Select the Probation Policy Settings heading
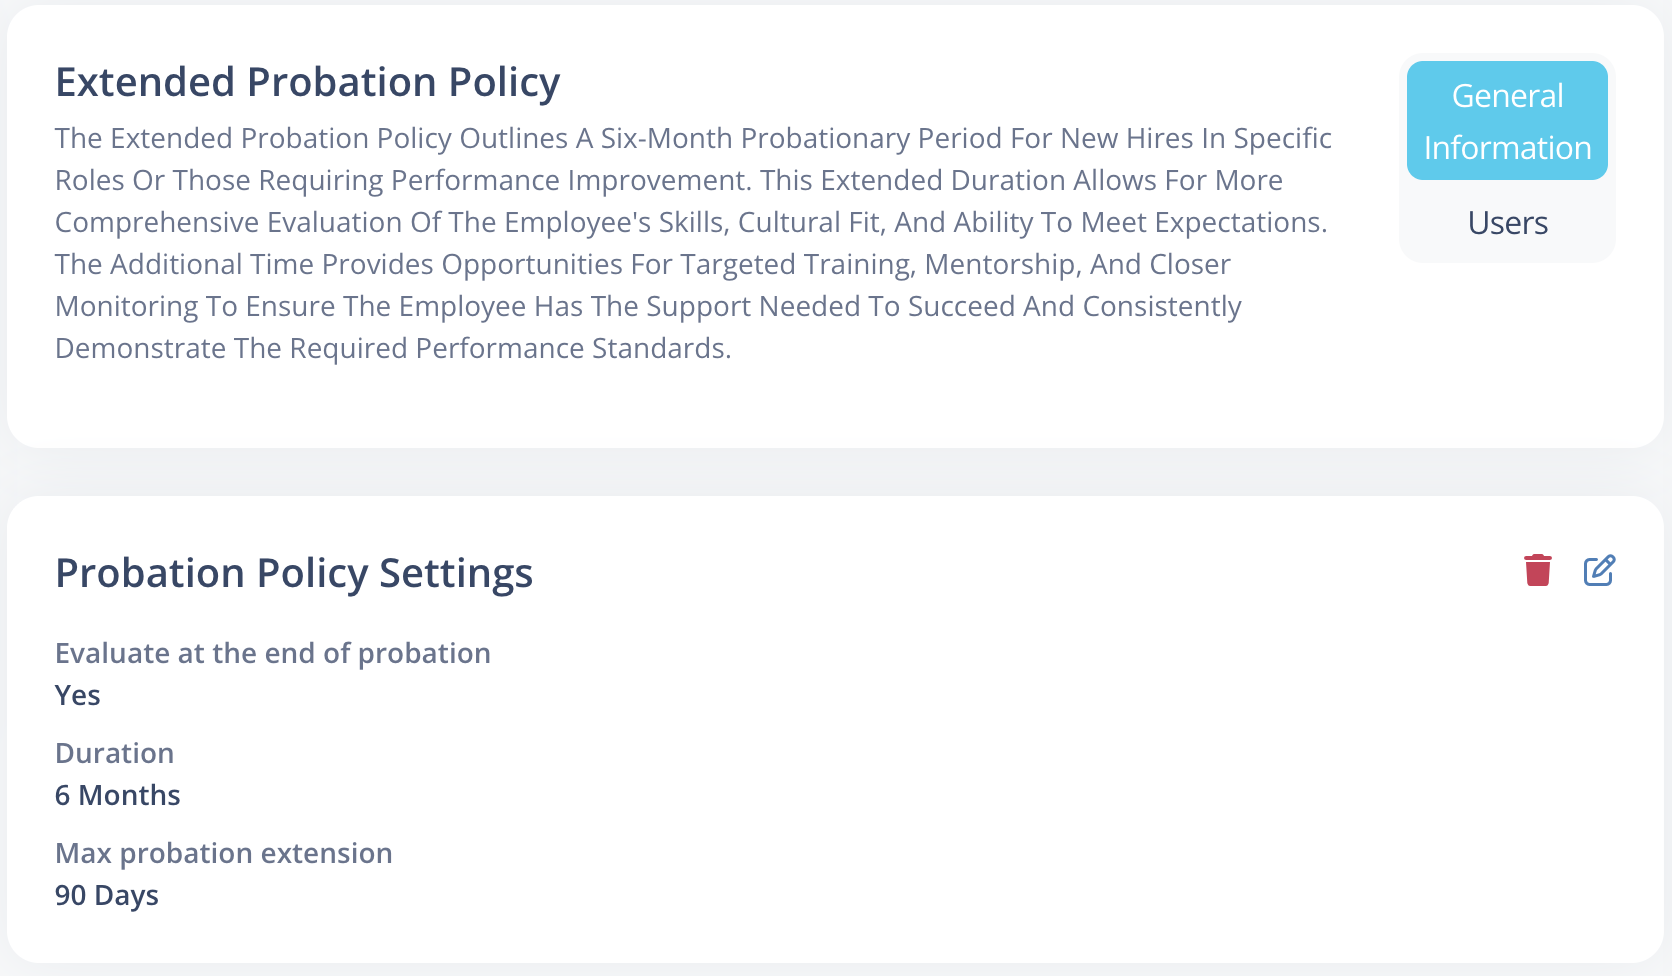The image size is (1672, 976). 294,573
